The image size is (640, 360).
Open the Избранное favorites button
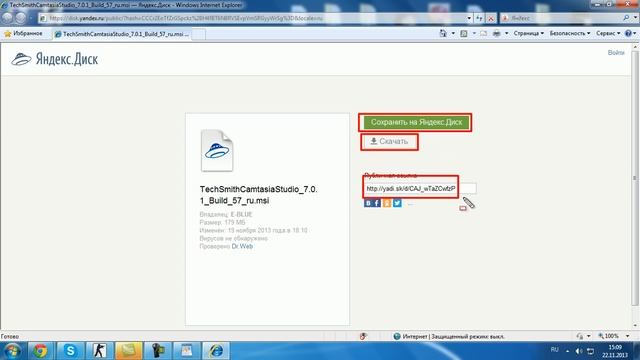[x=24, y=33]
